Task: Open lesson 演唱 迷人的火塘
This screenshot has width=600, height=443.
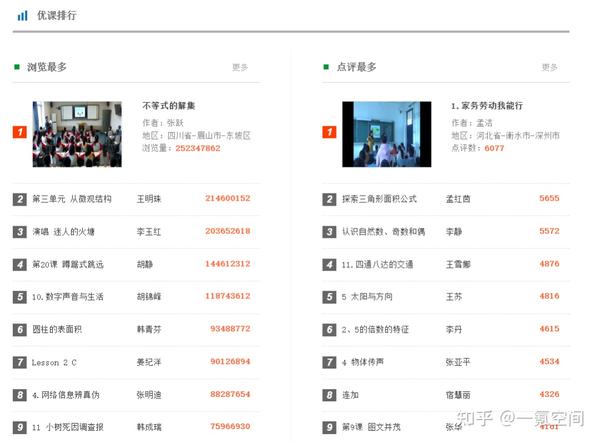Action: click(x=64, y=232)
